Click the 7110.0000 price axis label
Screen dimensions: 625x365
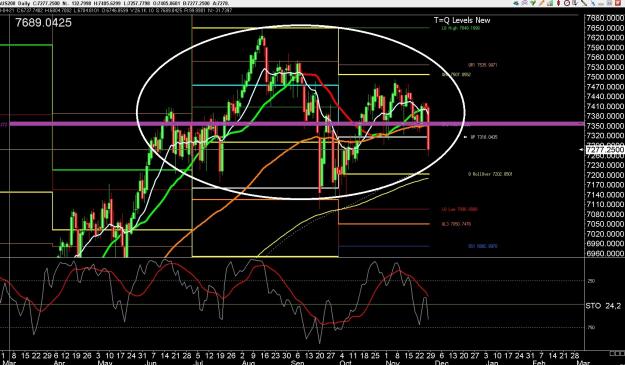[605, 204]
